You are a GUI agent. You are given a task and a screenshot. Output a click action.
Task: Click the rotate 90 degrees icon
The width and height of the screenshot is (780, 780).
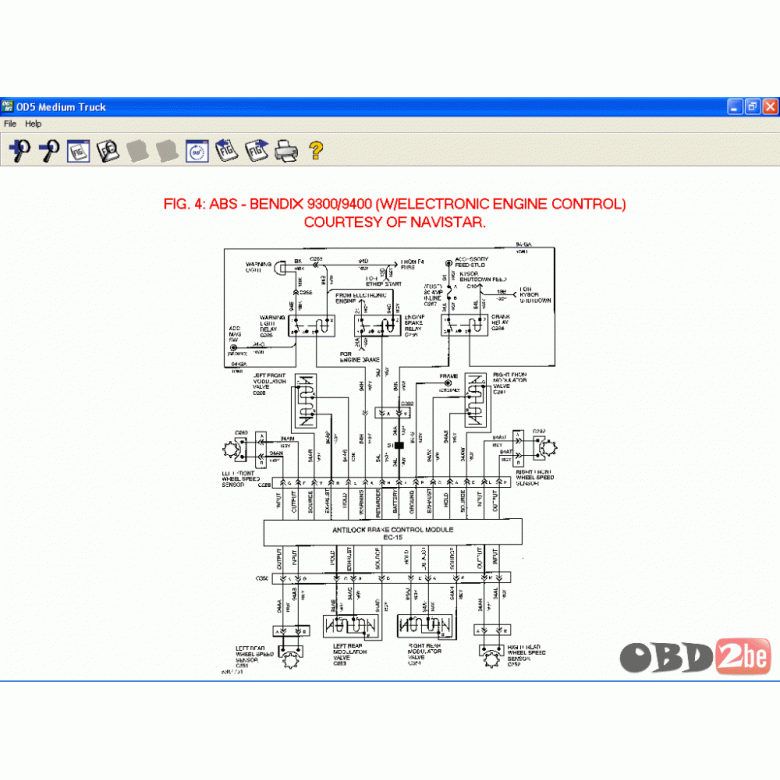197,151
